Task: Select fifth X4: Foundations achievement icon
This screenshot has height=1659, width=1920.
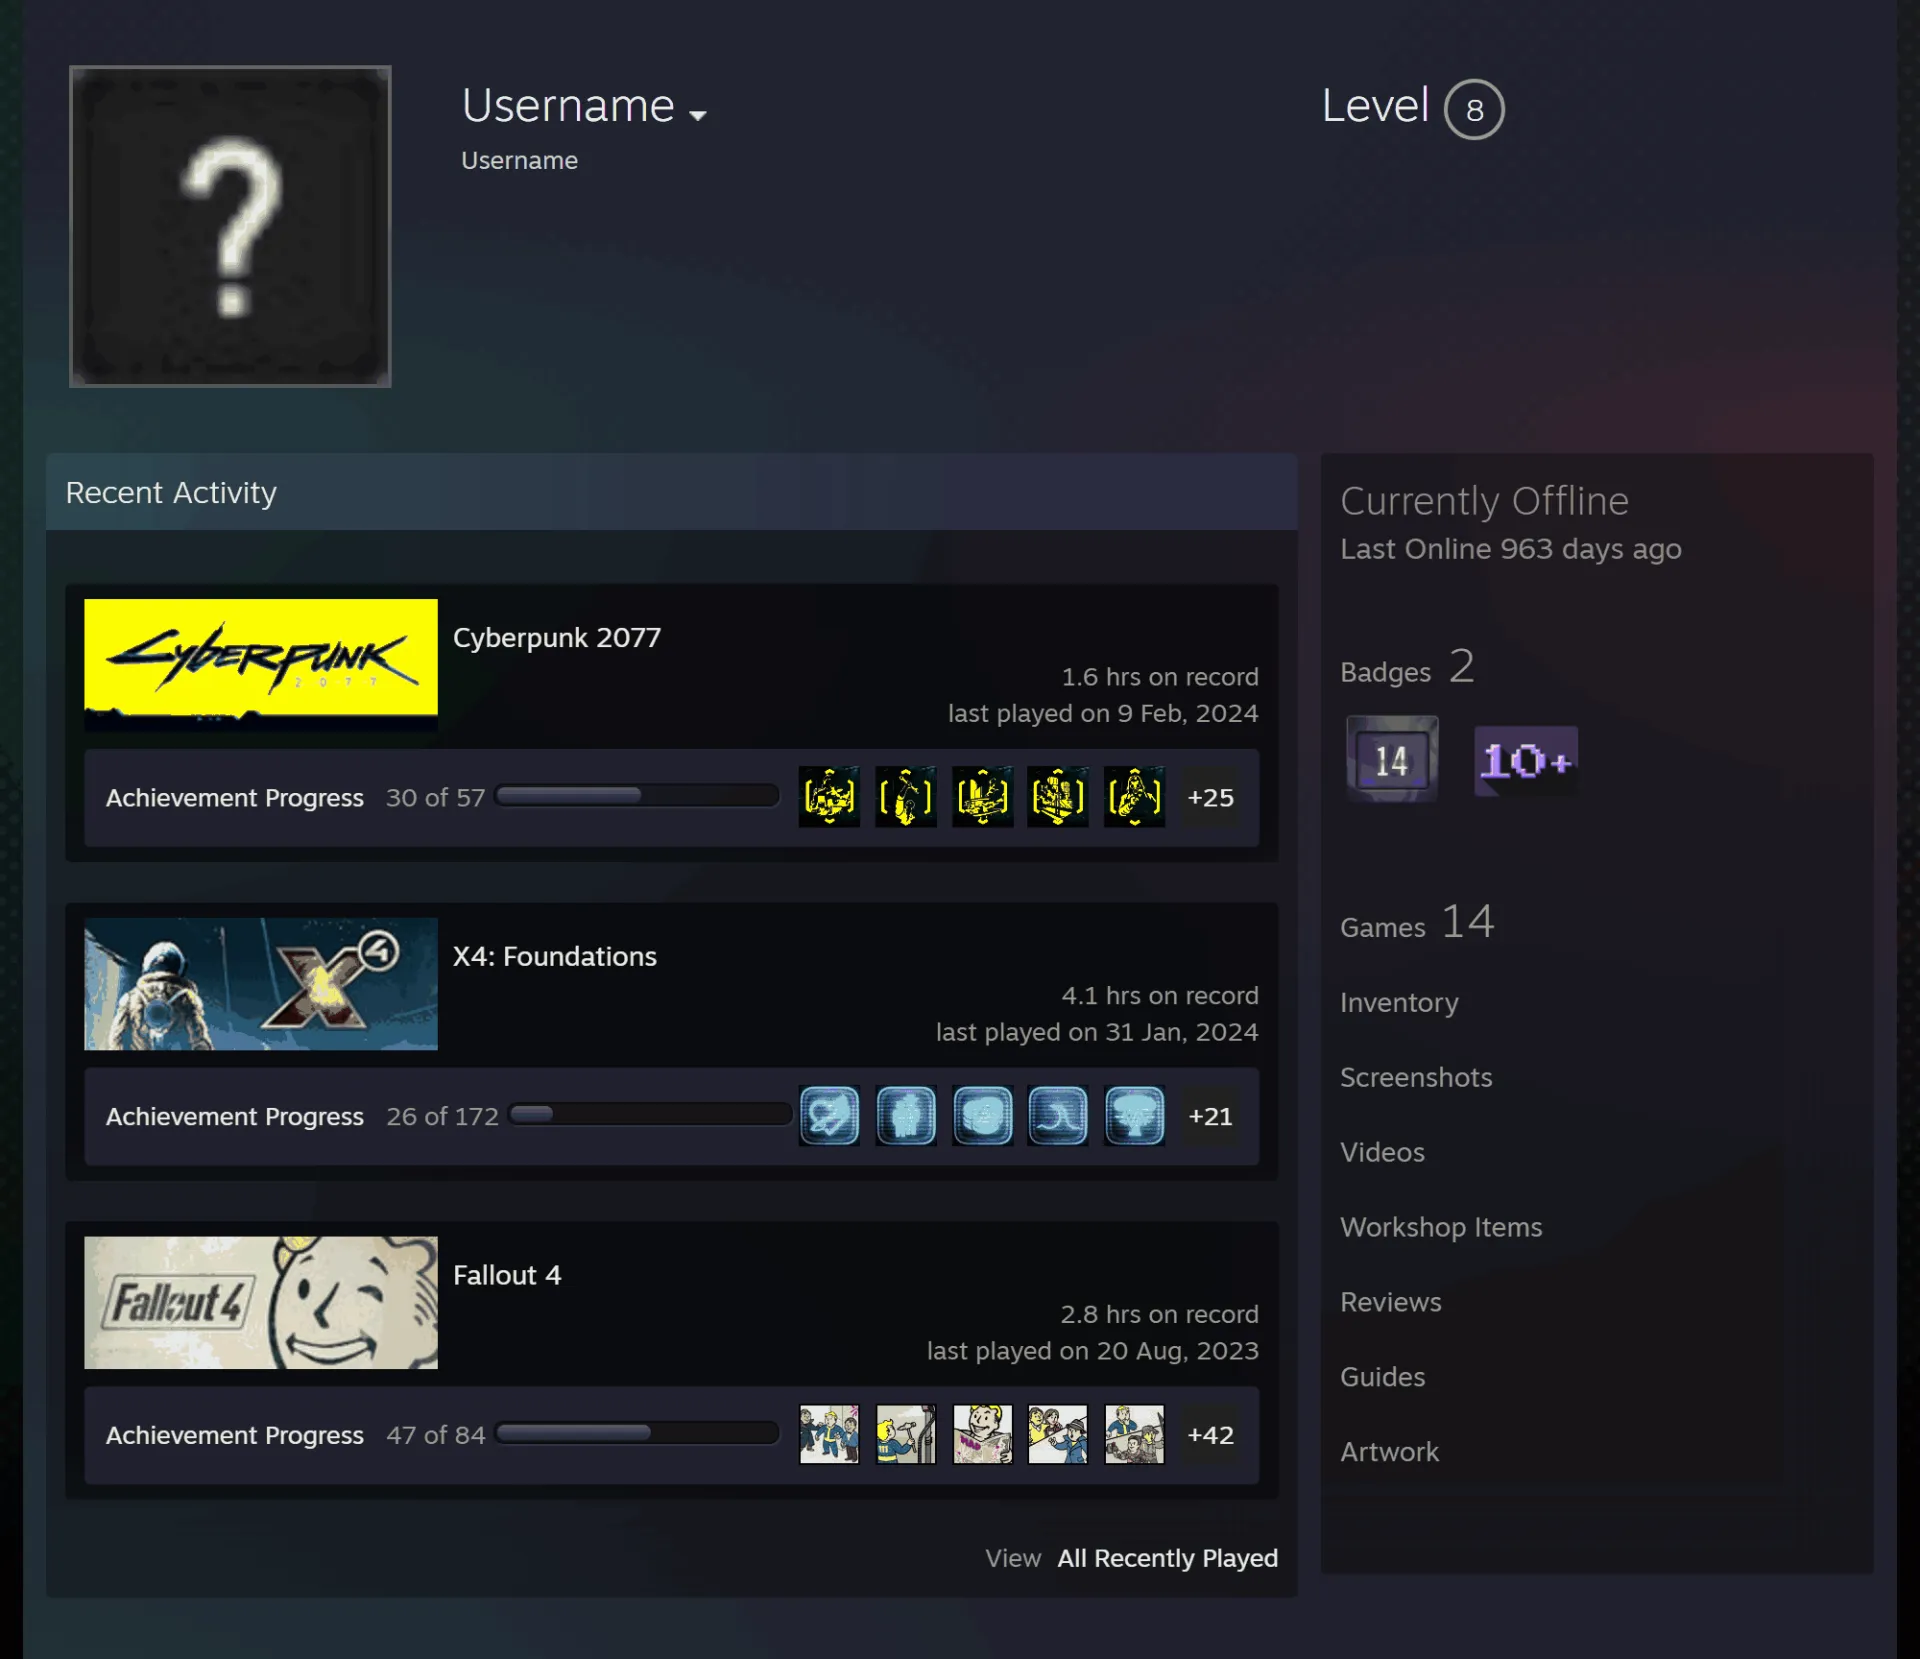Action: (x=1135, y=1116)
